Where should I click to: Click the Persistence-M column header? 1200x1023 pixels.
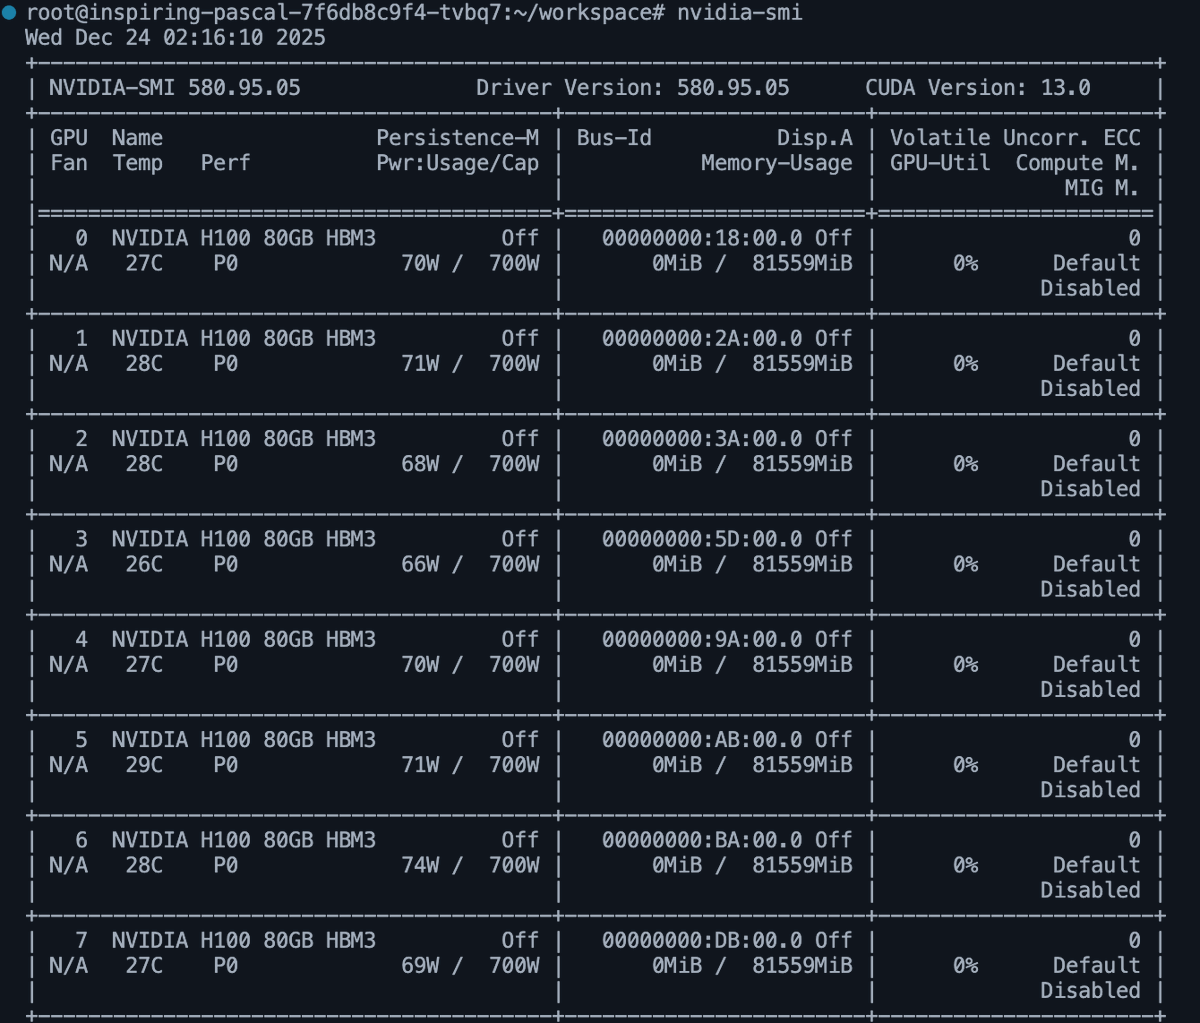tap(458, 138)
